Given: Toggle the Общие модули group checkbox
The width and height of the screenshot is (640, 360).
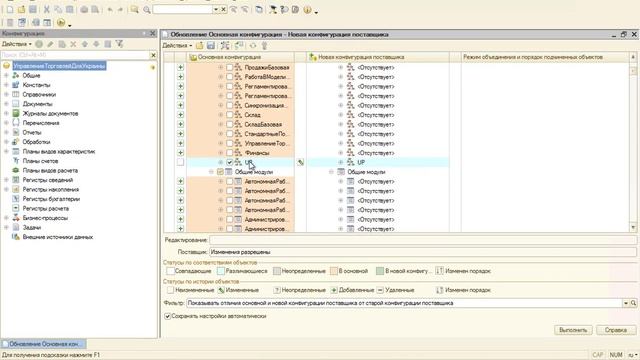Looking at the screenshot, I should 220,172.
